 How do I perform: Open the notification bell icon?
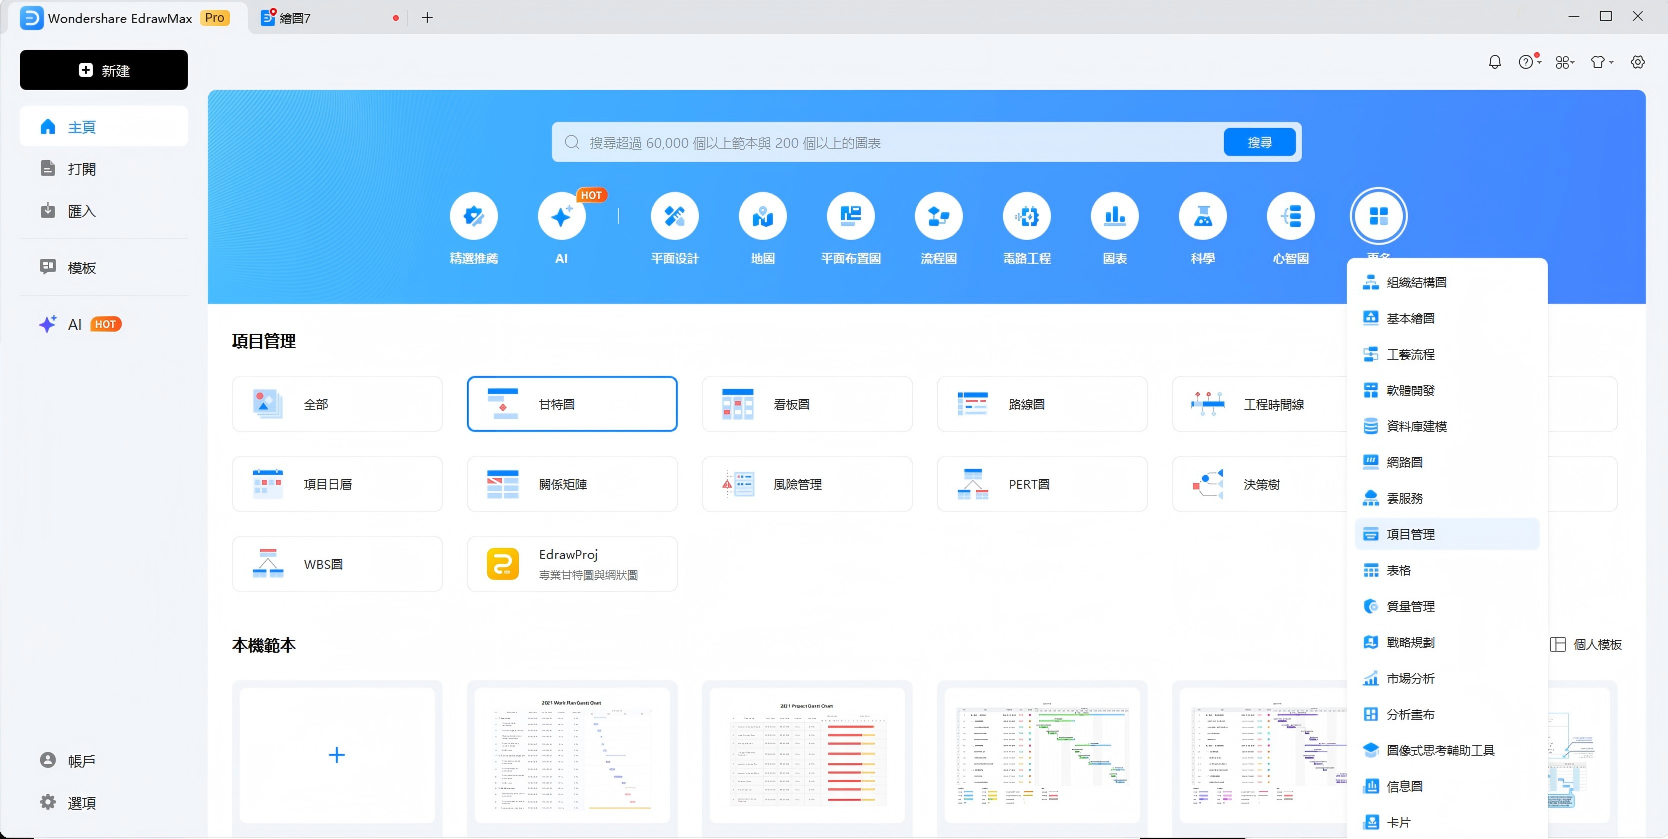pos(1495,62)
